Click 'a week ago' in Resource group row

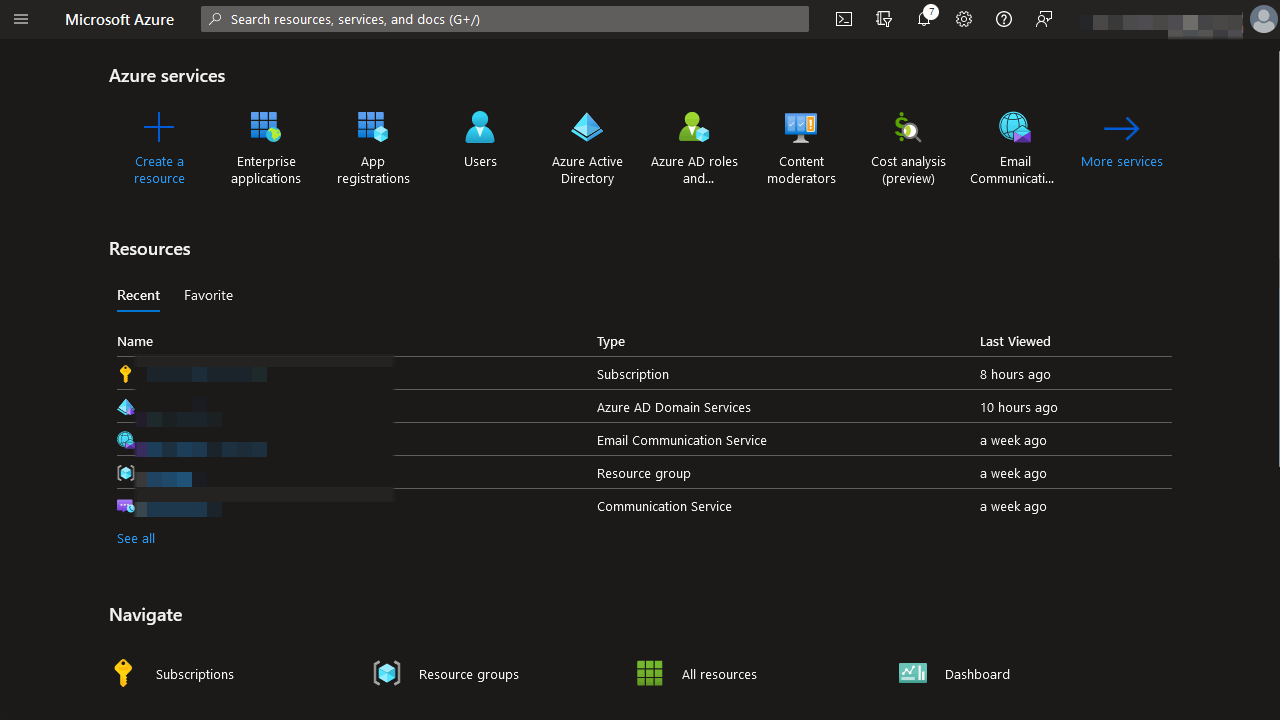click(1013, 473)
